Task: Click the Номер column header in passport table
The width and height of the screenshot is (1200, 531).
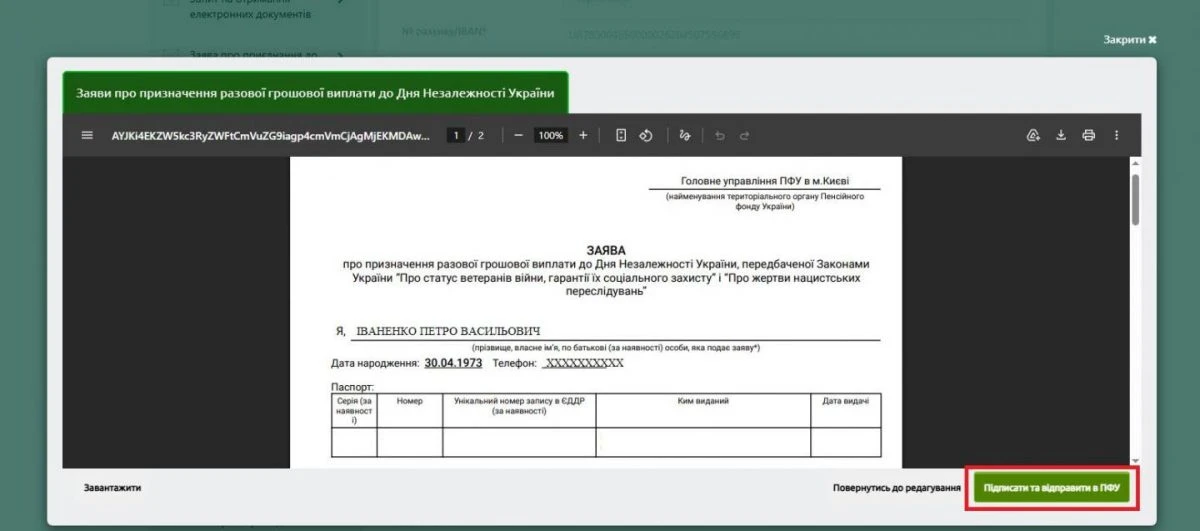Action: point(409,401)
